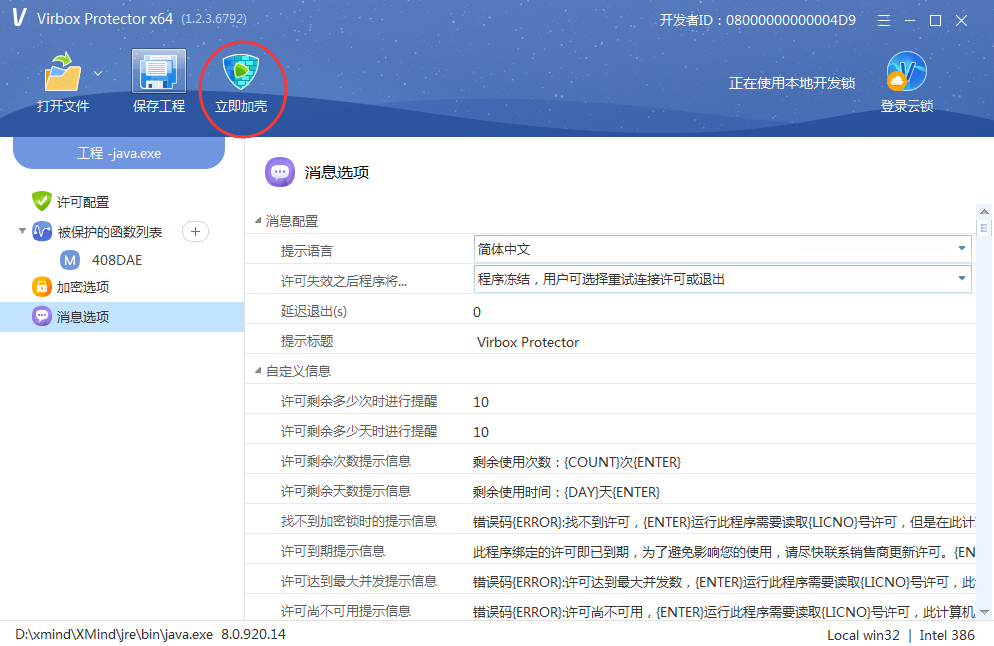The height and width of the screenshot is (646, 994).
Task: Select function 408DAE in the list
Action: click(117, 260)
